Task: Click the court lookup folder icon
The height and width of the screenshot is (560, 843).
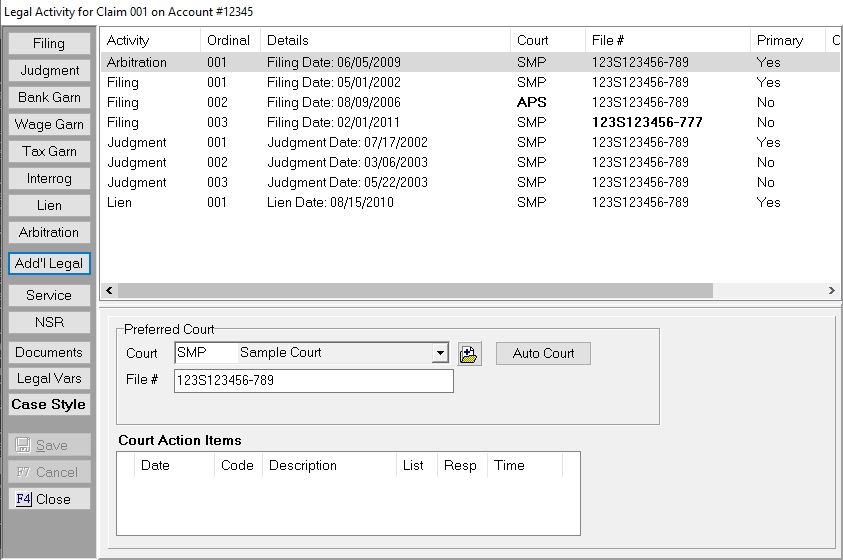Action: coord(470,354)
